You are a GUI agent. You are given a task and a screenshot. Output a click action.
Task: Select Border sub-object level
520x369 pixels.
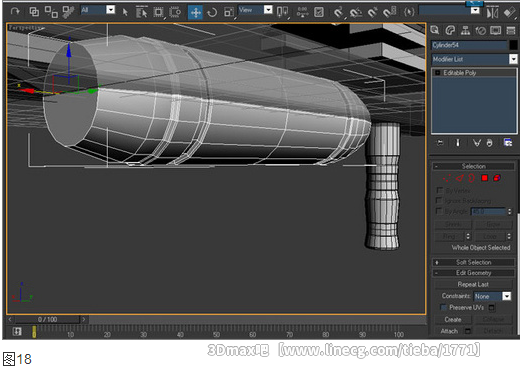point(471,178)
